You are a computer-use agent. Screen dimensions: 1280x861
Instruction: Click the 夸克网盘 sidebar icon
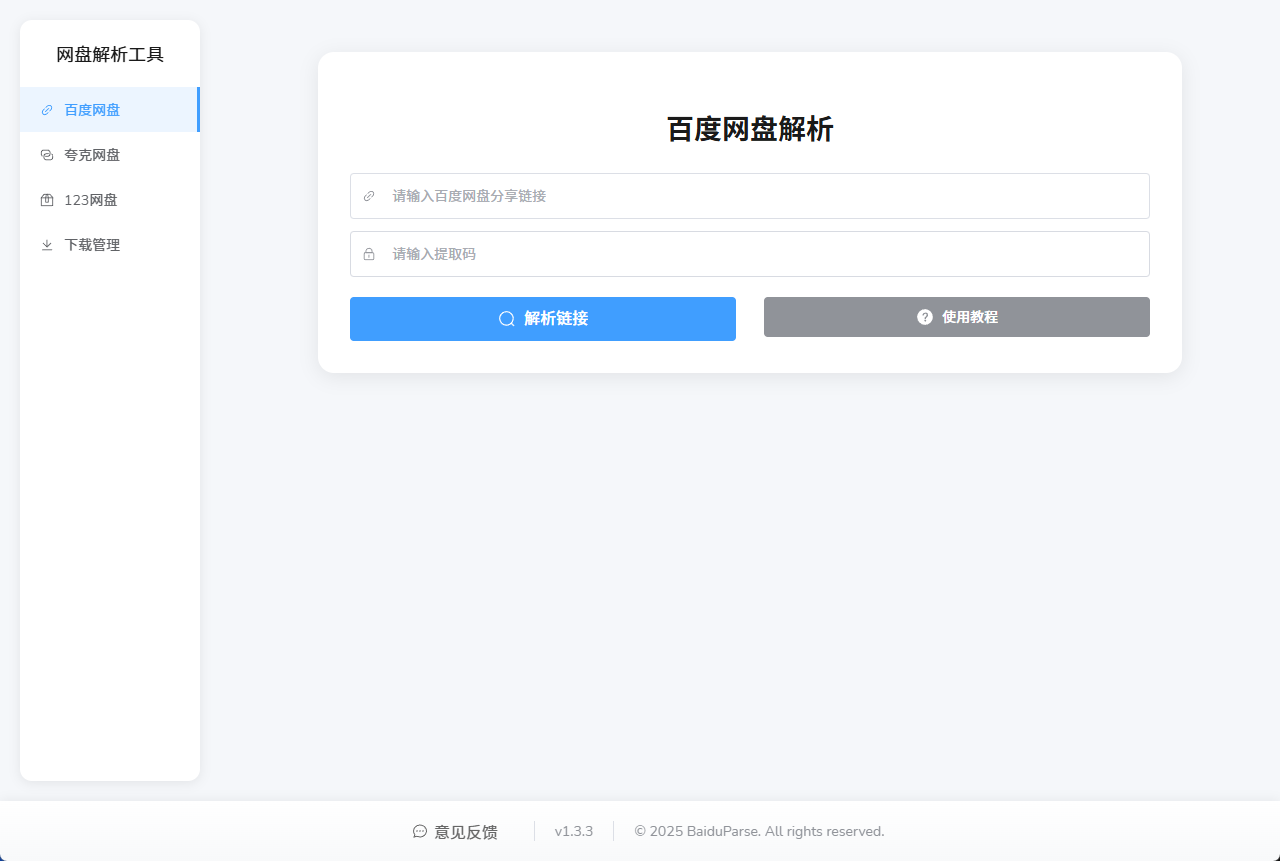click(47, 155)
